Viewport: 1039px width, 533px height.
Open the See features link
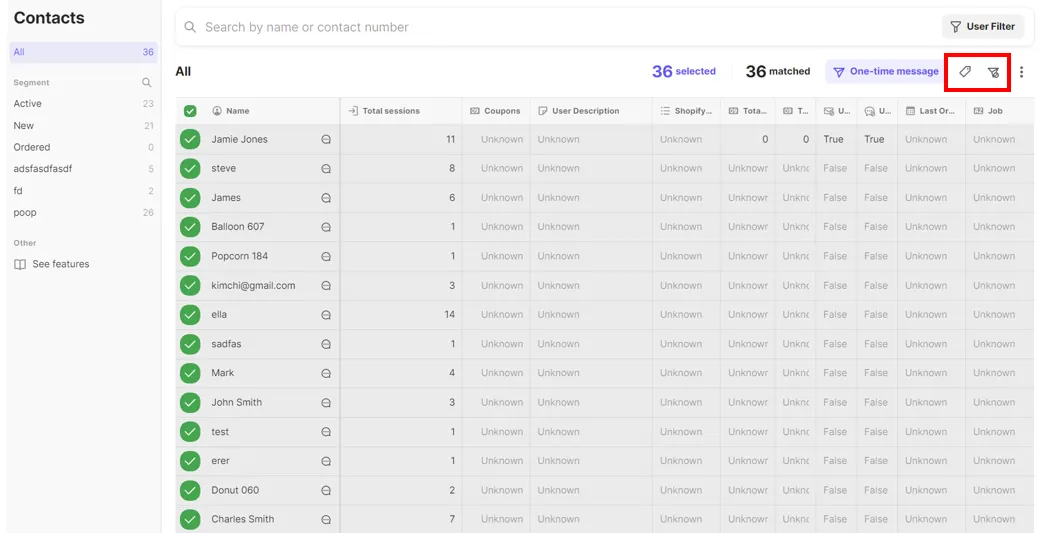coord(61,264)
